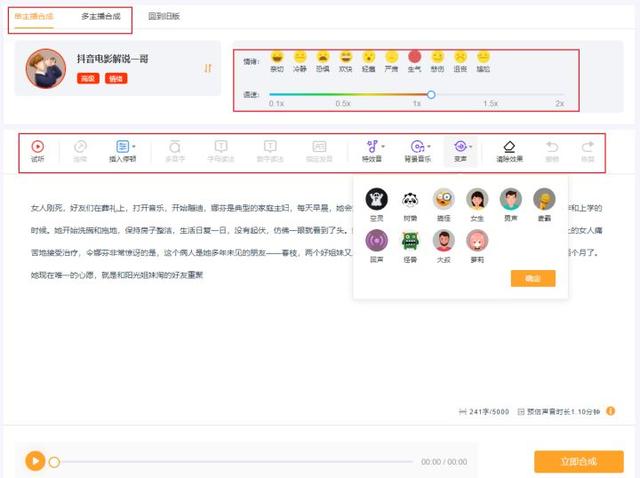Choose the surprised open-mouth emotion emoji
Screen dimensions: 640x478
pos(369,57)
